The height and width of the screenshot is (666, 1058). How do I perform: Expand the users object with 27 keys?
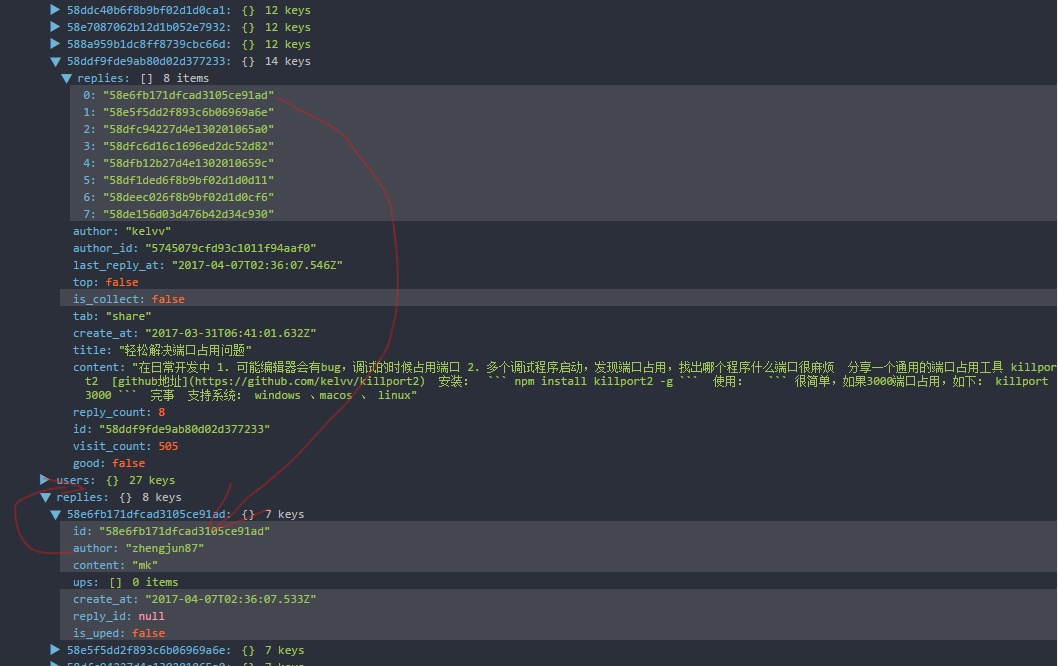[x=45, y=480]
